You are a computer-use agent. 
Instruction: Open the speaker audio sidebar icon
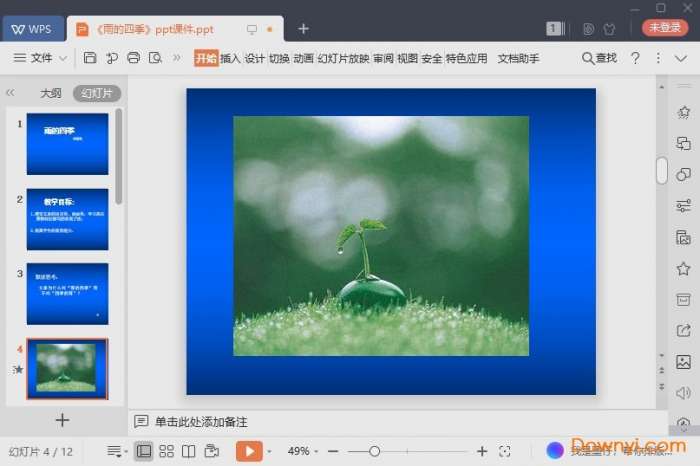pos(683,393)
